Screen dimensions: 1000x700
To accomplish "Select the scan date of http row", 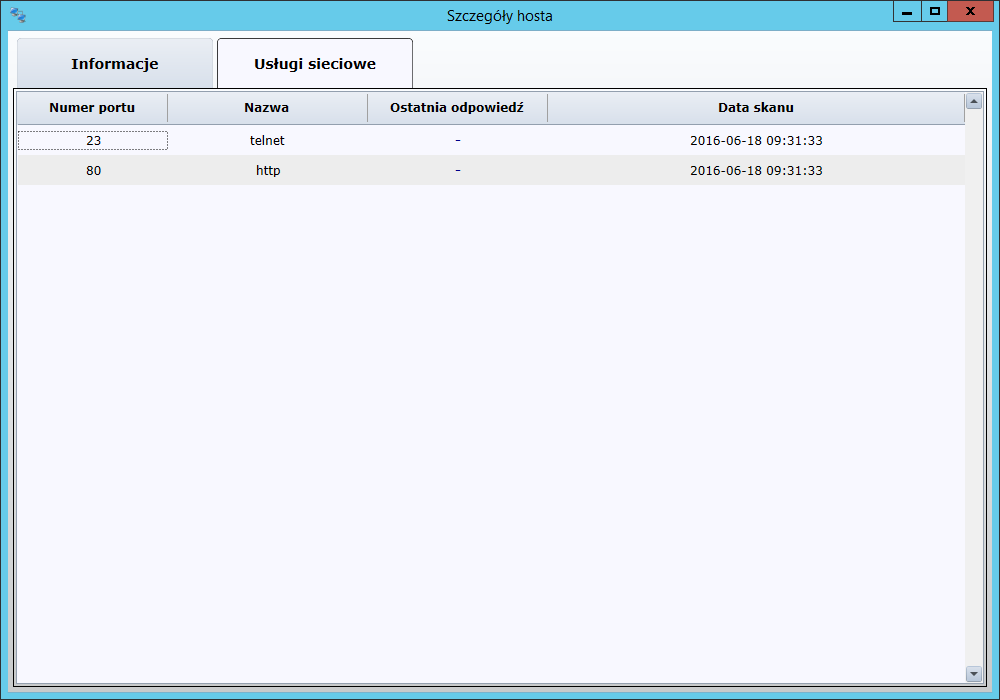I will [756, 171].
